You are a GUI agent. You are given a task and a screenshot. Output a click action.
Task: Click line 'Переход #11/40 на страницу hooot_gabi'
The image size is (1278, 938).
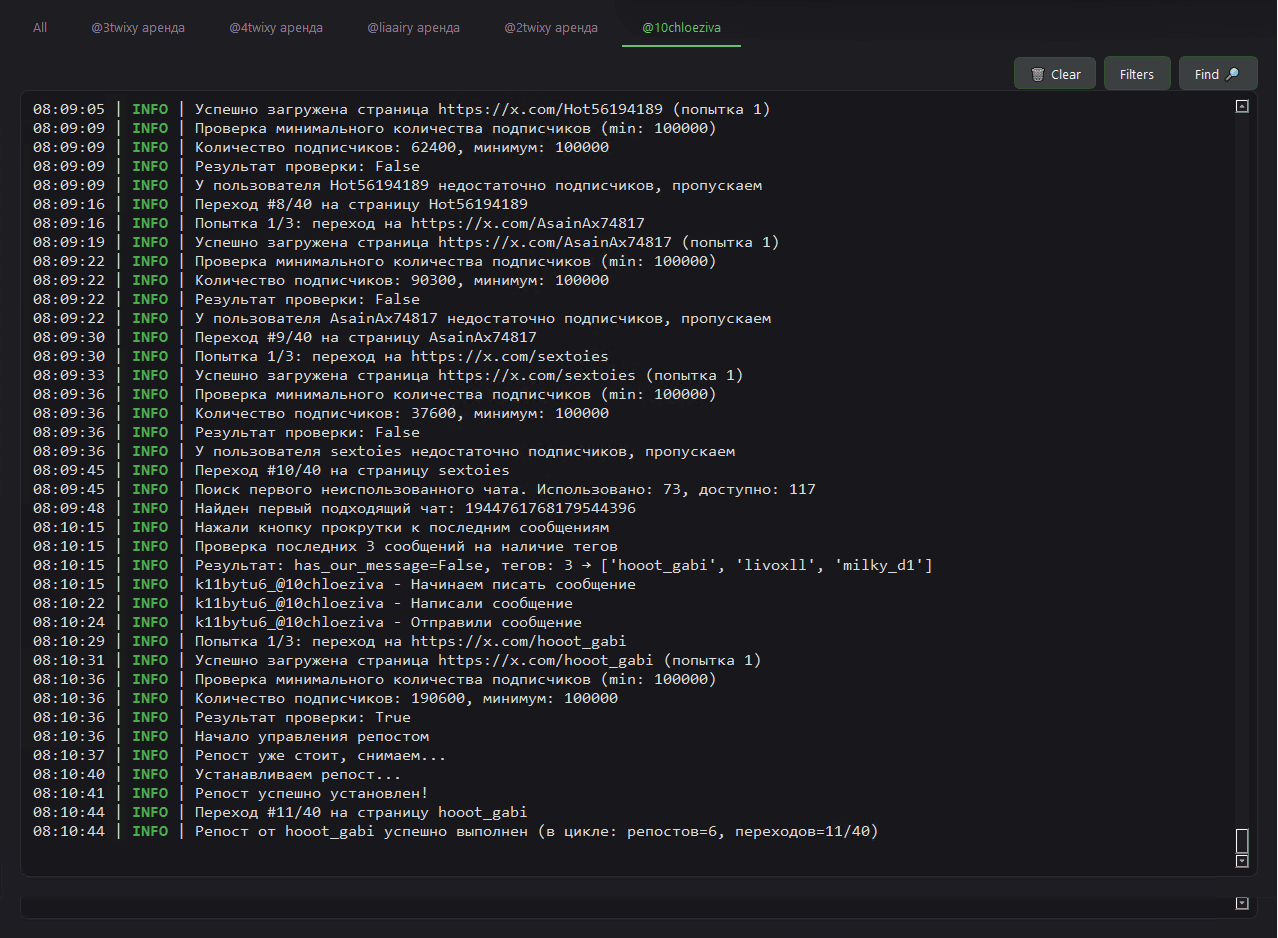(x=280, y=812)
